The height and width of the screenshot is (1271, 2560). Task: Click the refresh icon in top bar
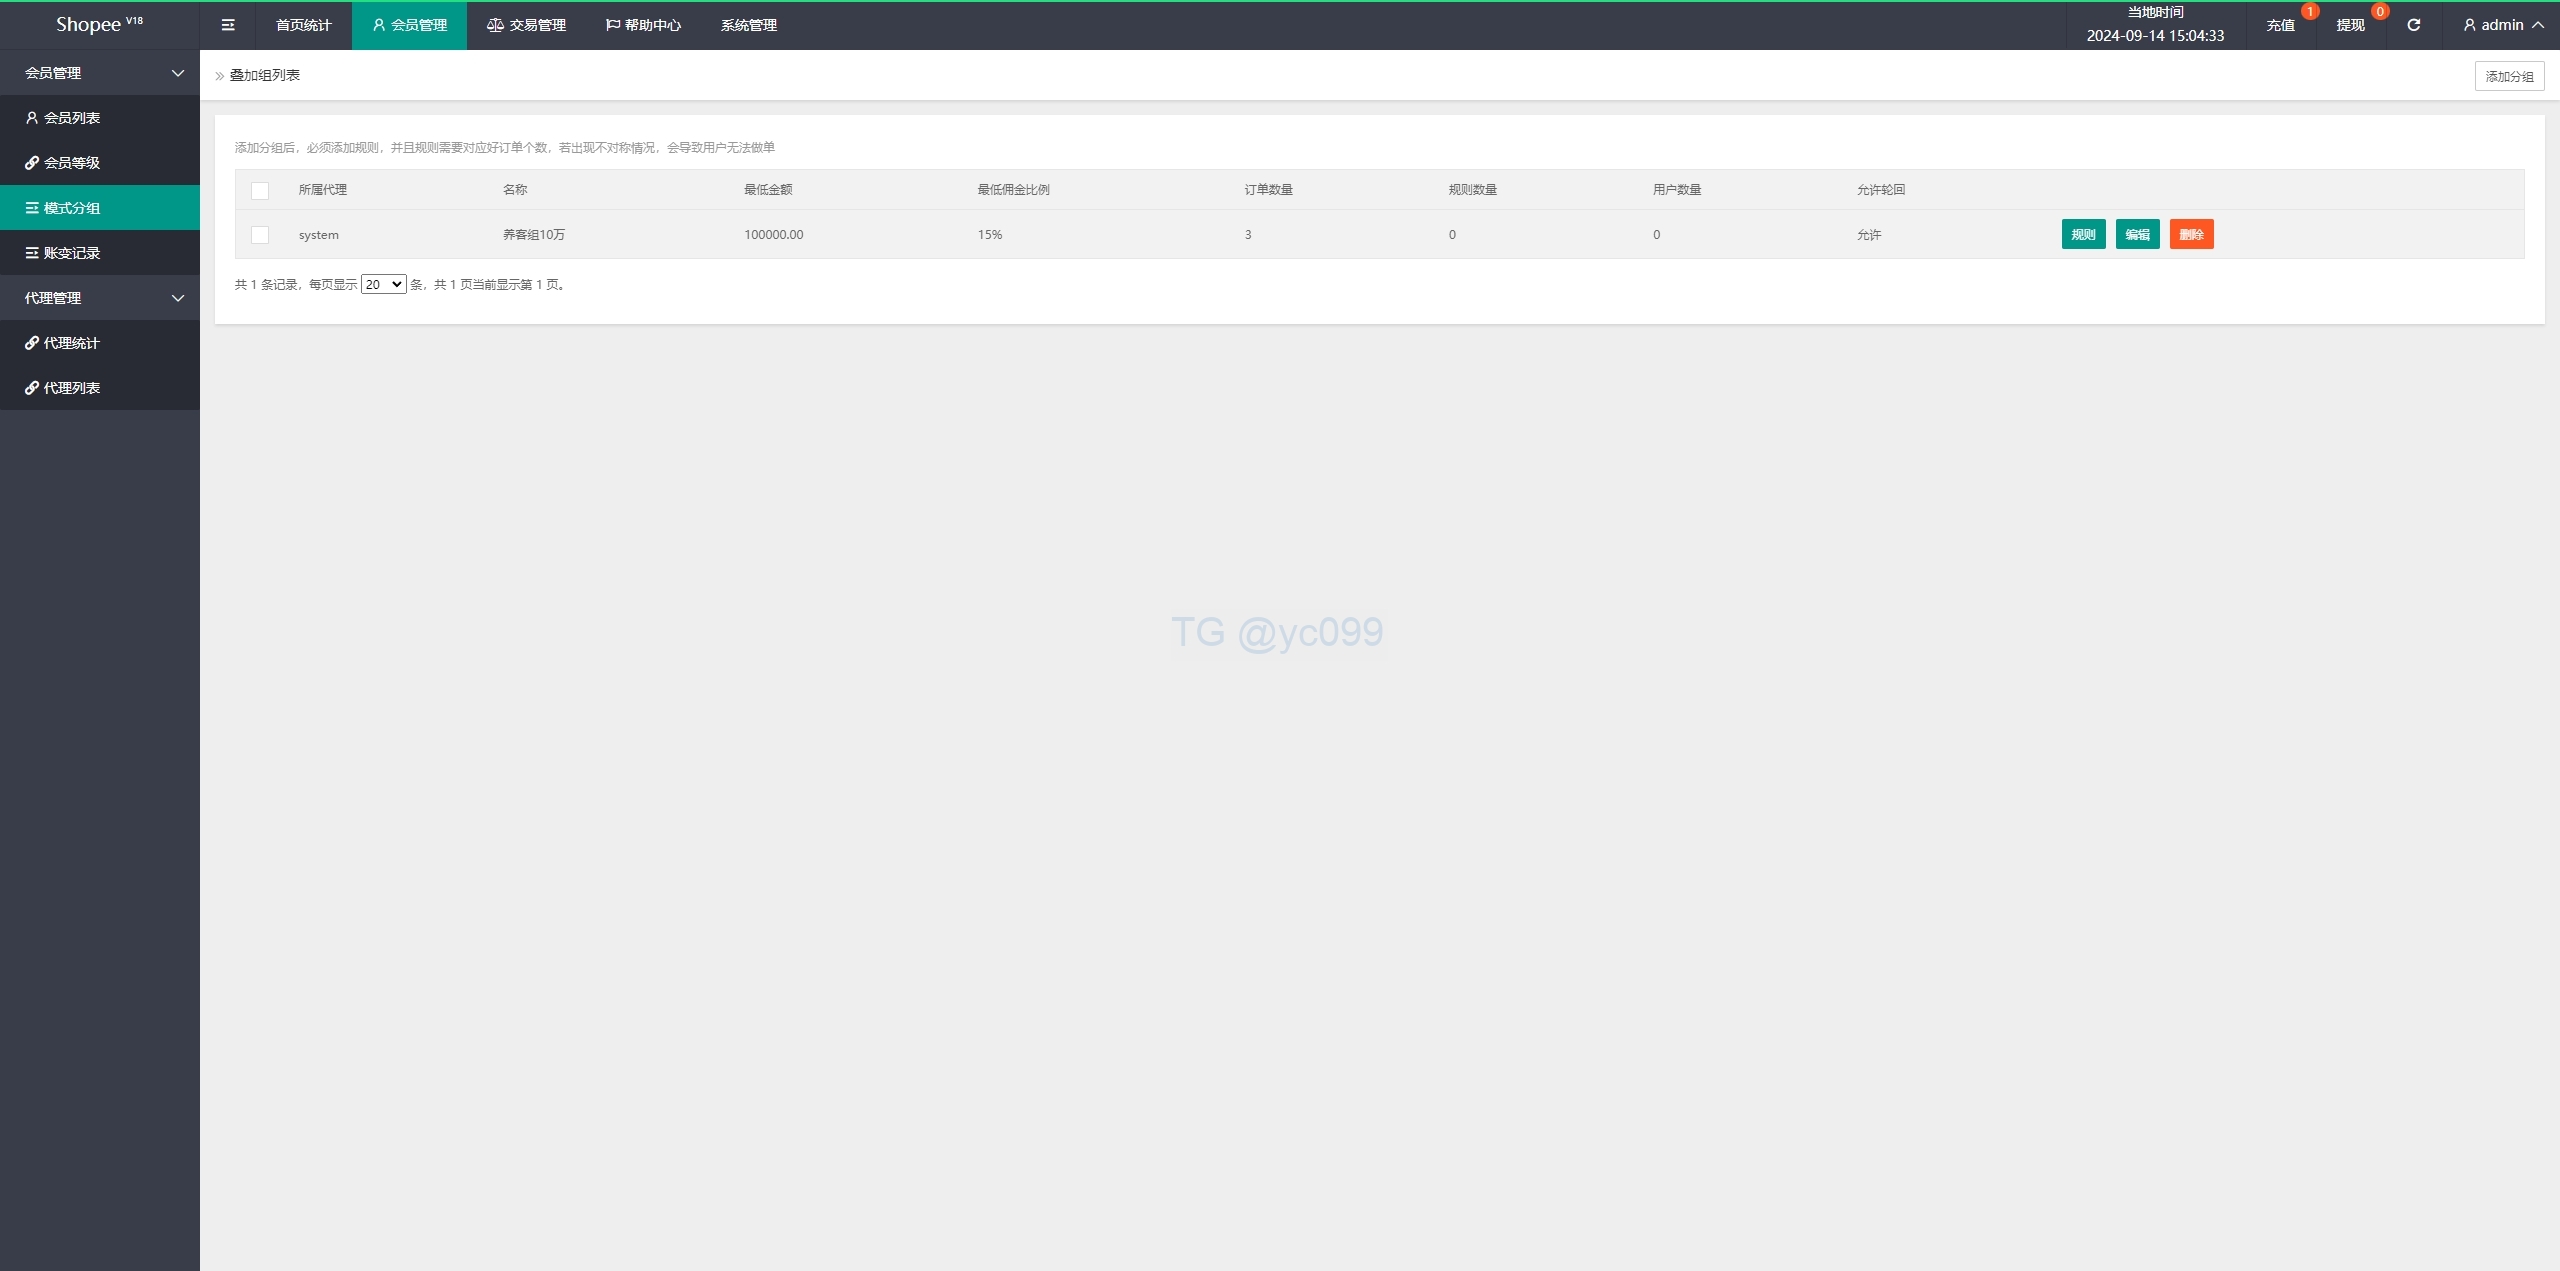tap(2413, 25)
